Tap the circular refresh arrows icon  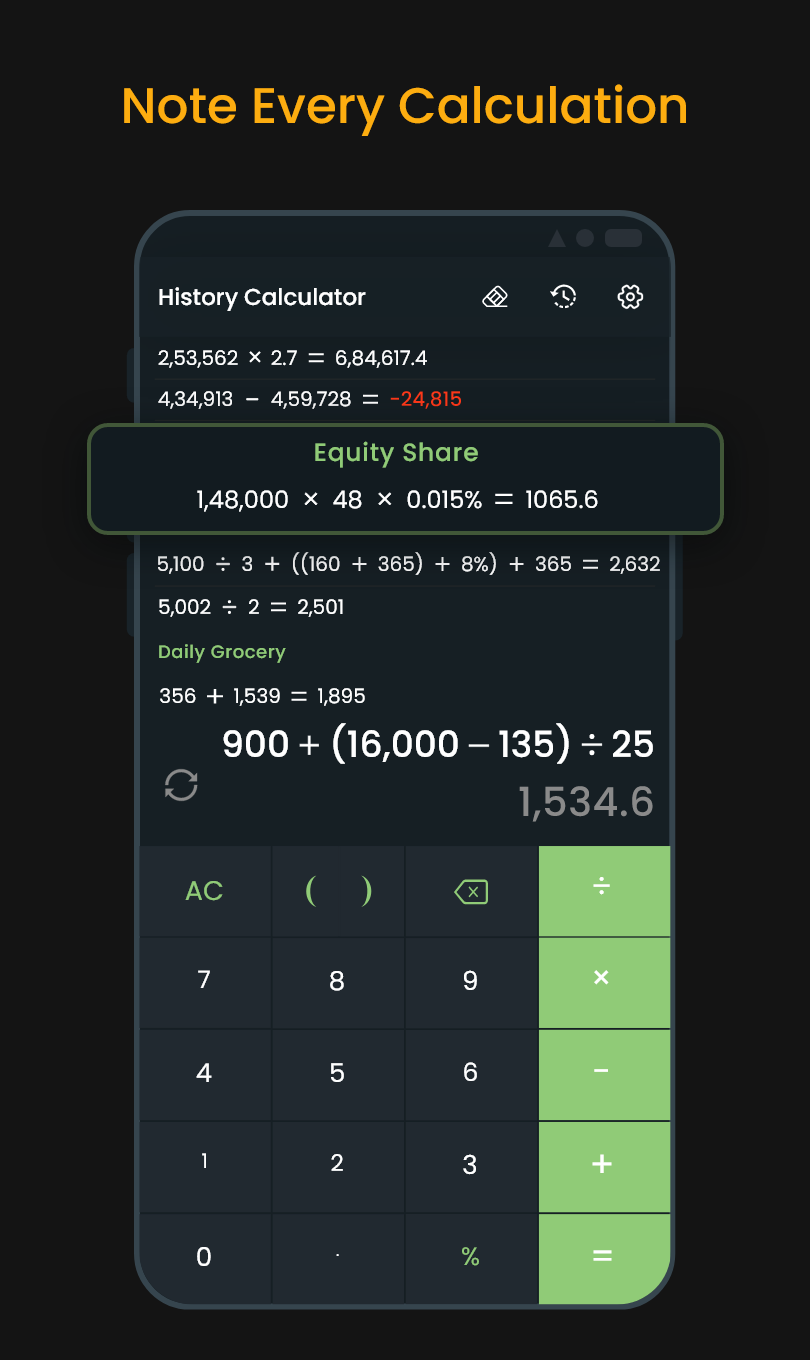point(181,785)
